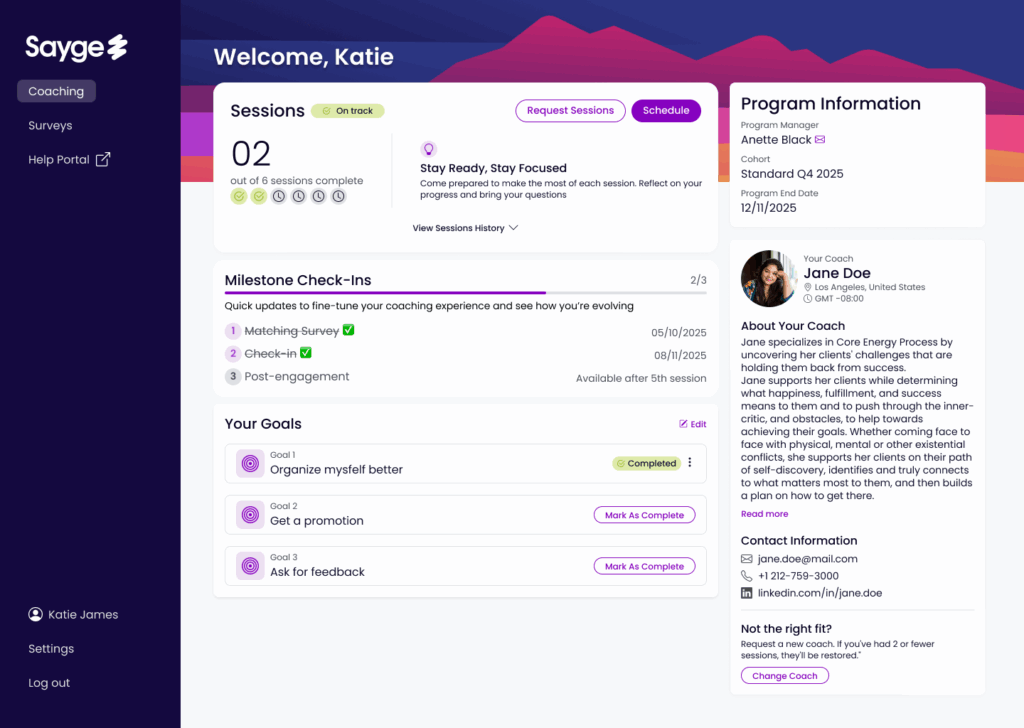Click the lightbulb tip icon in Sessions
Viewport: 1024px width, 728px height.
point(429,149)
